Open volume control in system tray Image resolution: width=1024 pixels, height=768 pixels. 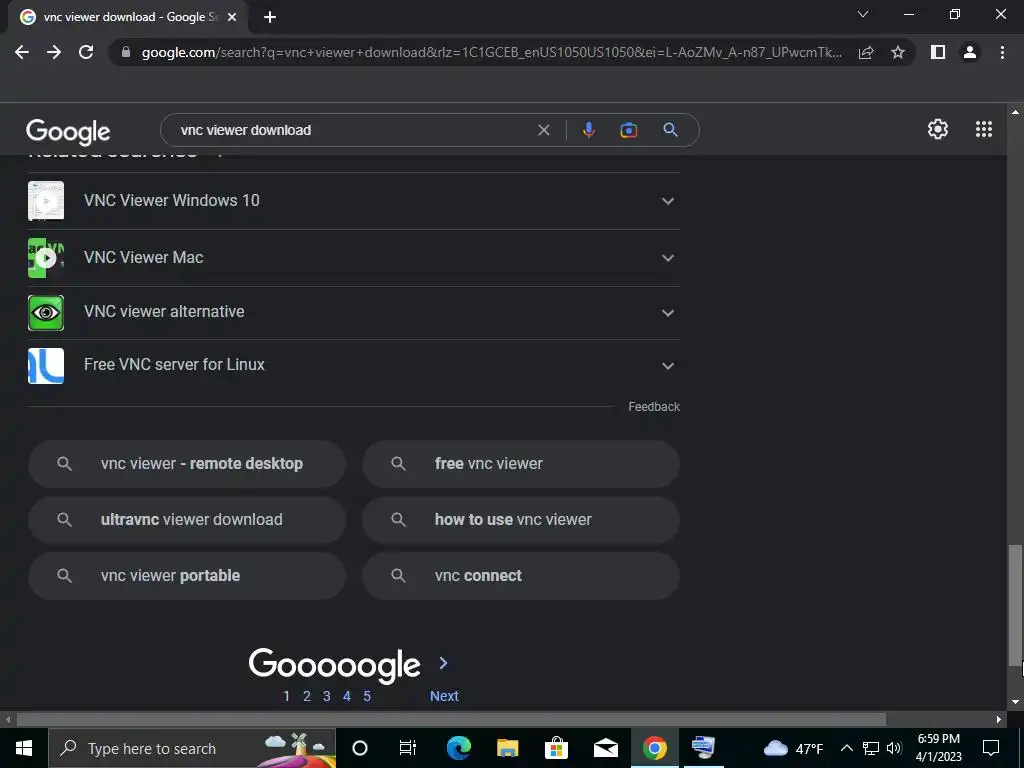click(x=895, y=748)
